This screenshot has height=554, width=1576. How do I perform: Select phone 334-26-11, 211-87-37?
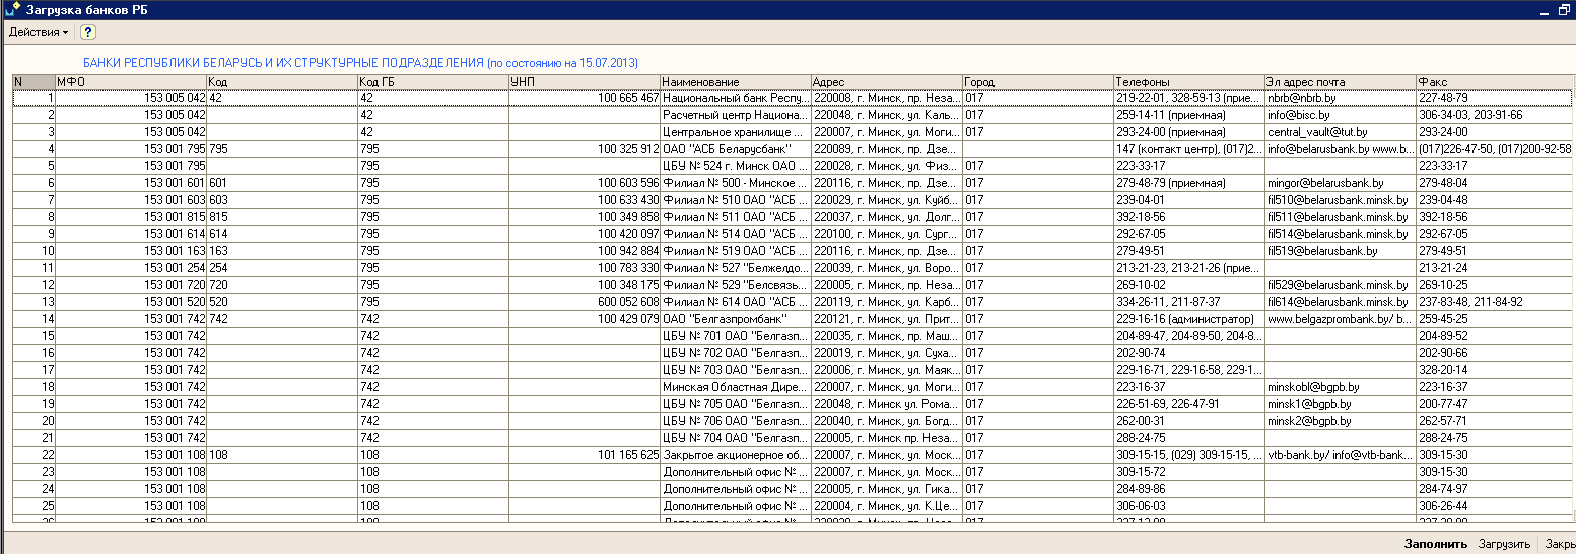[x=1188, y=302]
